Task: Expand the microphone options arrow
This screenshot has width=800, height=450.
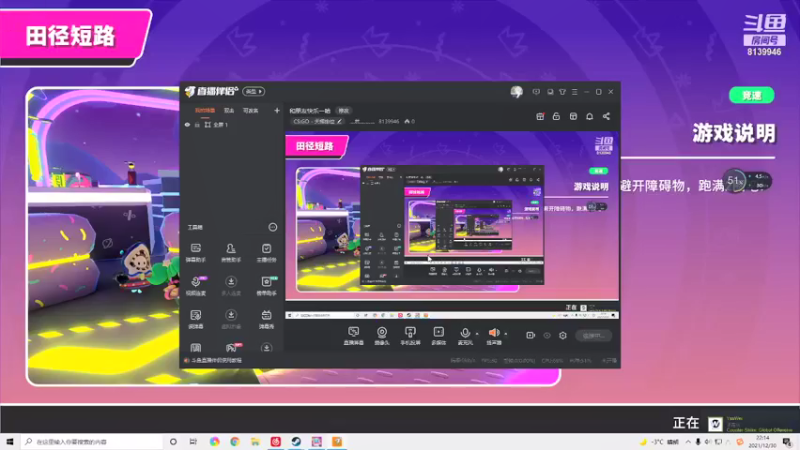Action: (477, 334)
